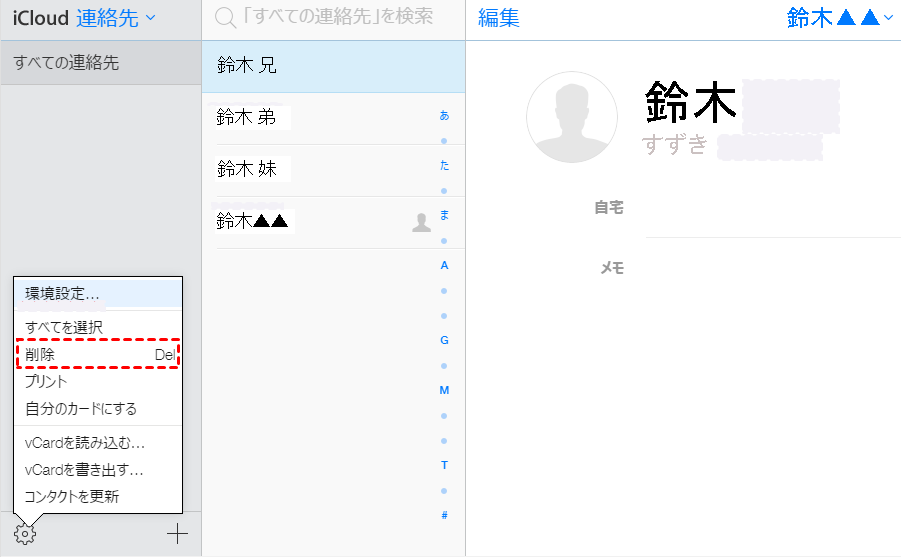Select プリント in the menu
The width and height of the screenshot is (901, 557).
coord(47,381)
